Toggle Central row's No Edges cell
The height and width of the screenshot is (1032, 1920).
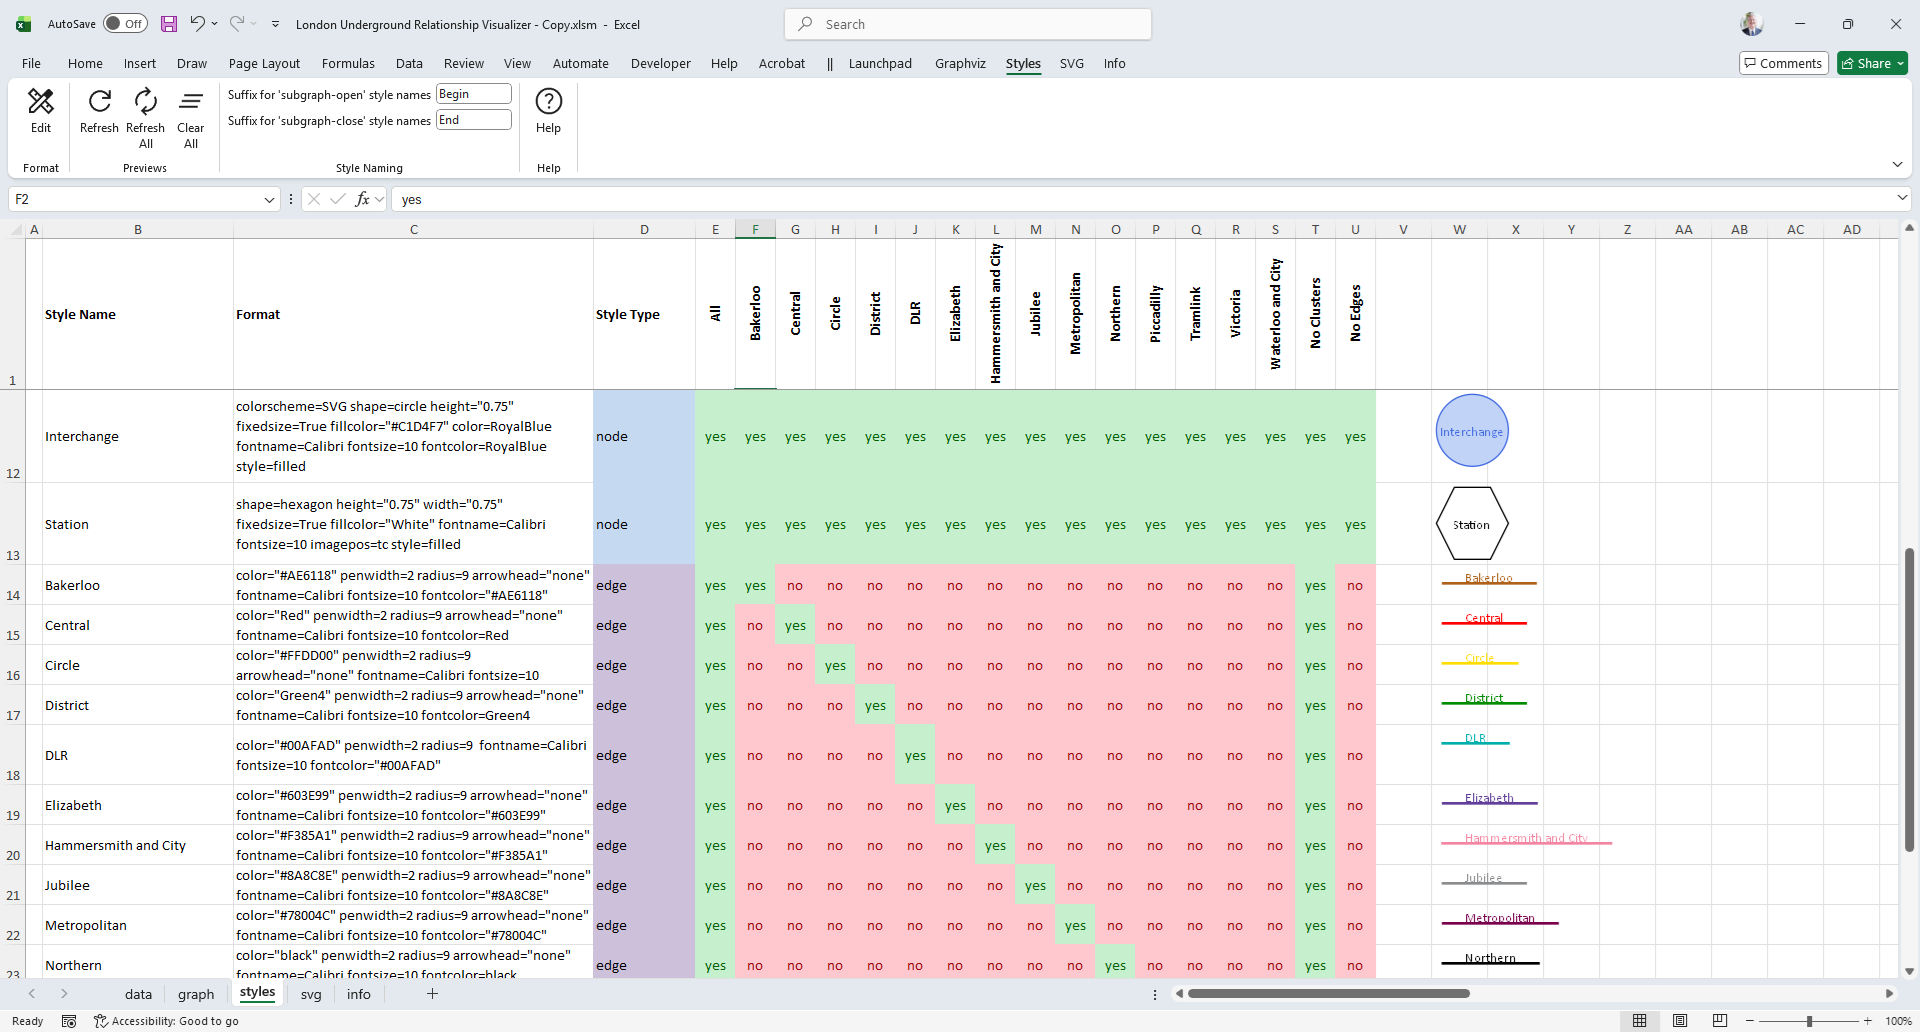(1355, 626)
